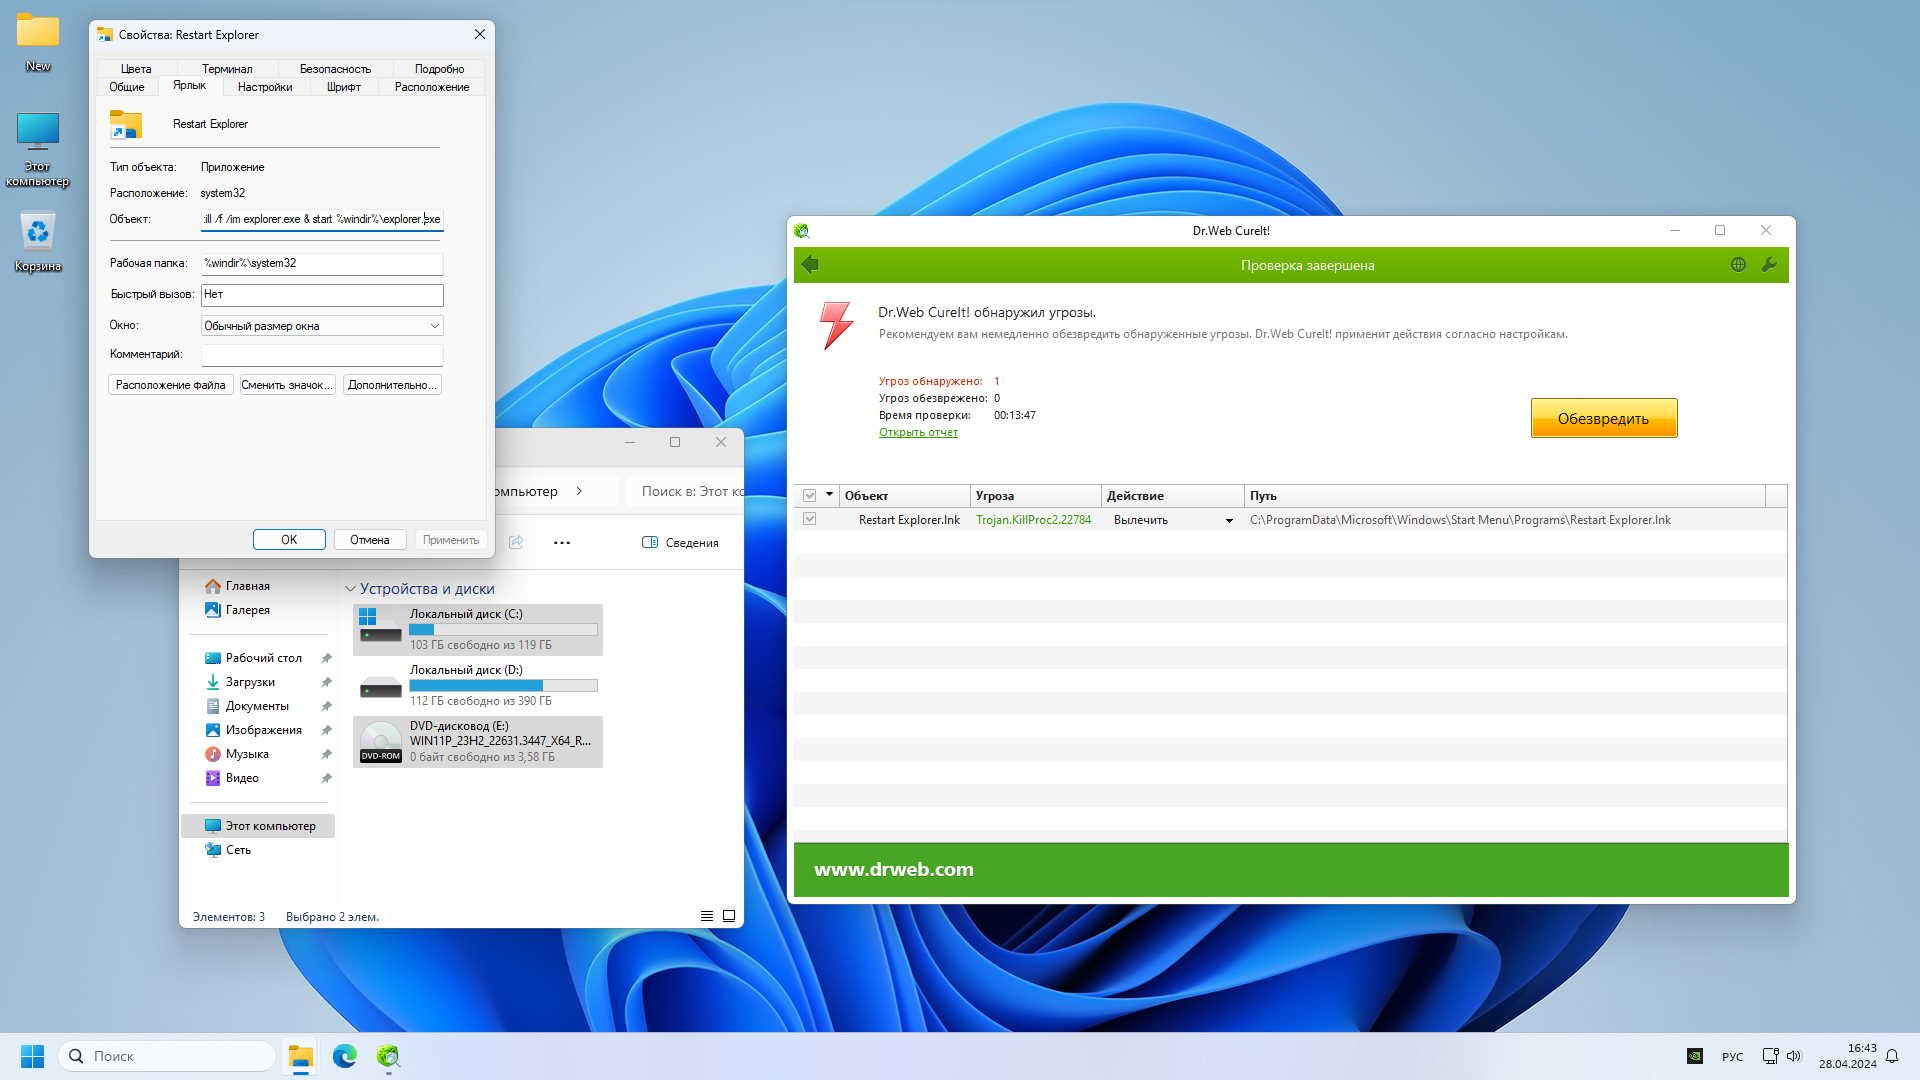Screen dimensions: 1920x1080
Task: Open Dr.Web language globe icon
Action: click(x=1738, y=265)
